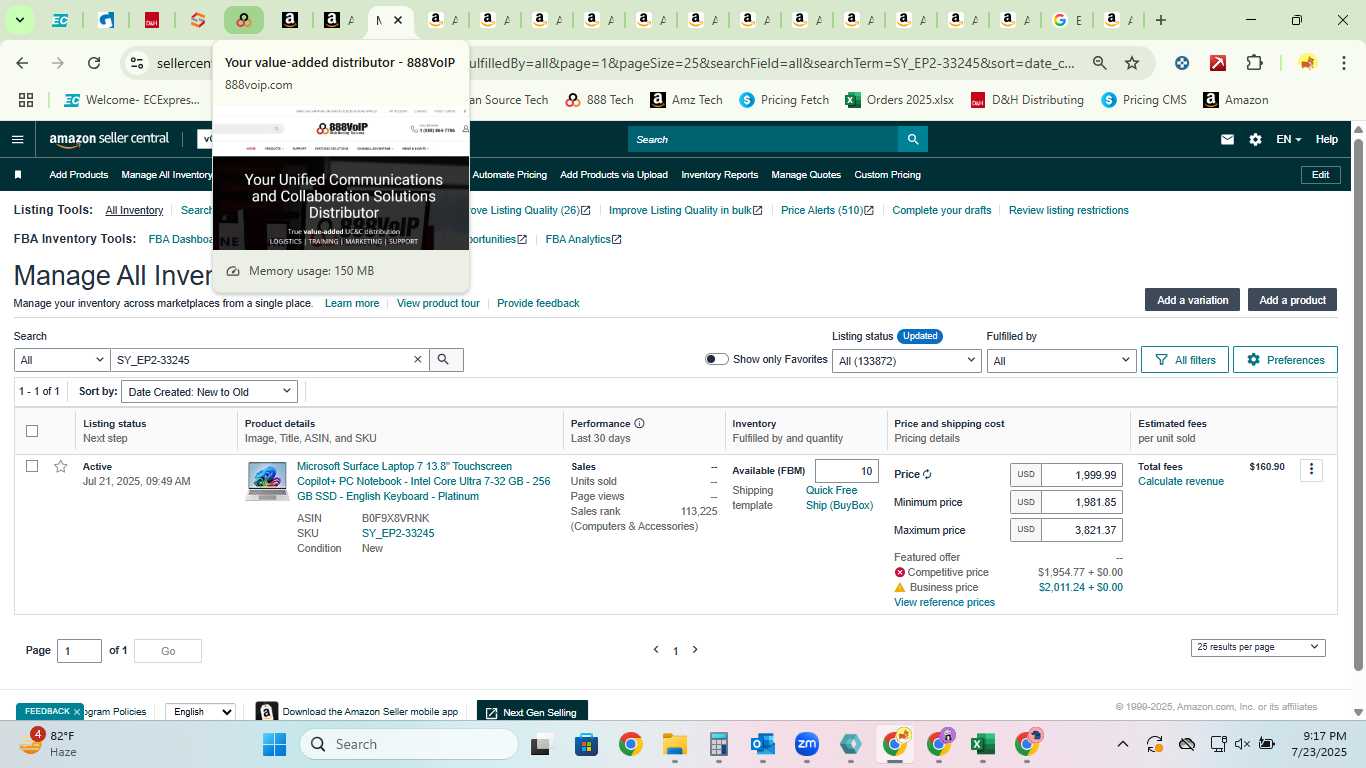Image resolution: width=1366 pixels, height=768 pixels.
Task: Click View reference prices link
Action: coord(944,602)
